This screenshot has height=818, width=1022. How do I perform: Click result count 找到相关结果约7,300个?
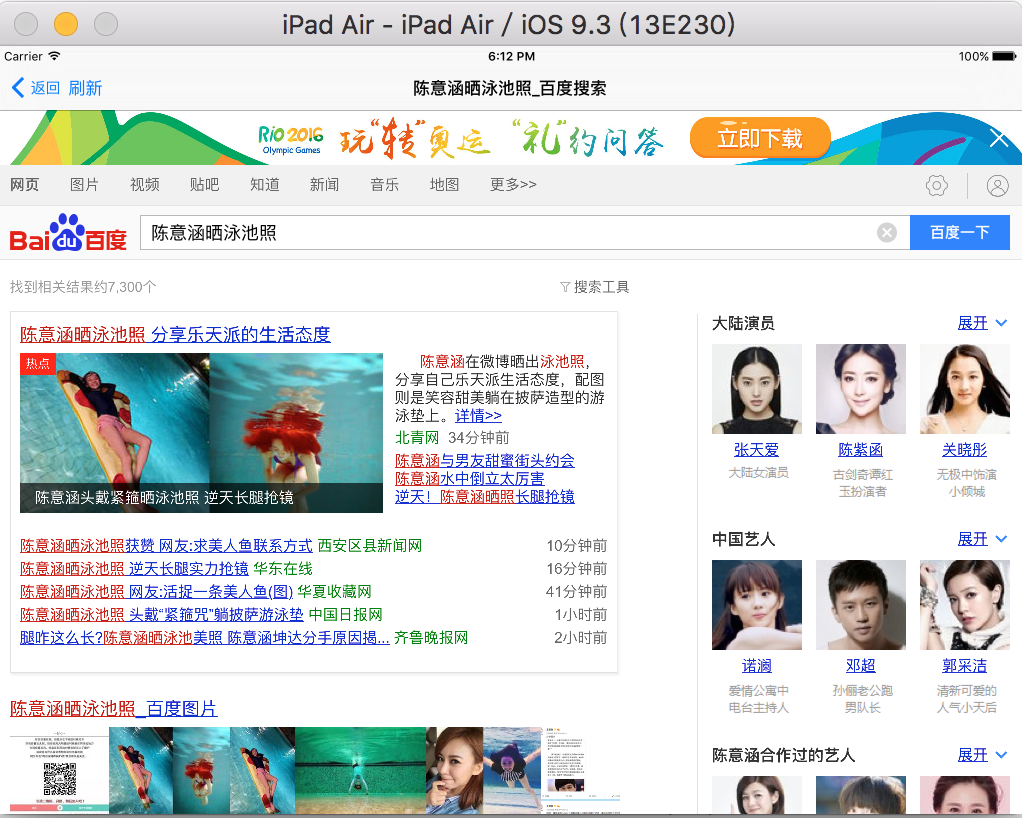point(83,287)
